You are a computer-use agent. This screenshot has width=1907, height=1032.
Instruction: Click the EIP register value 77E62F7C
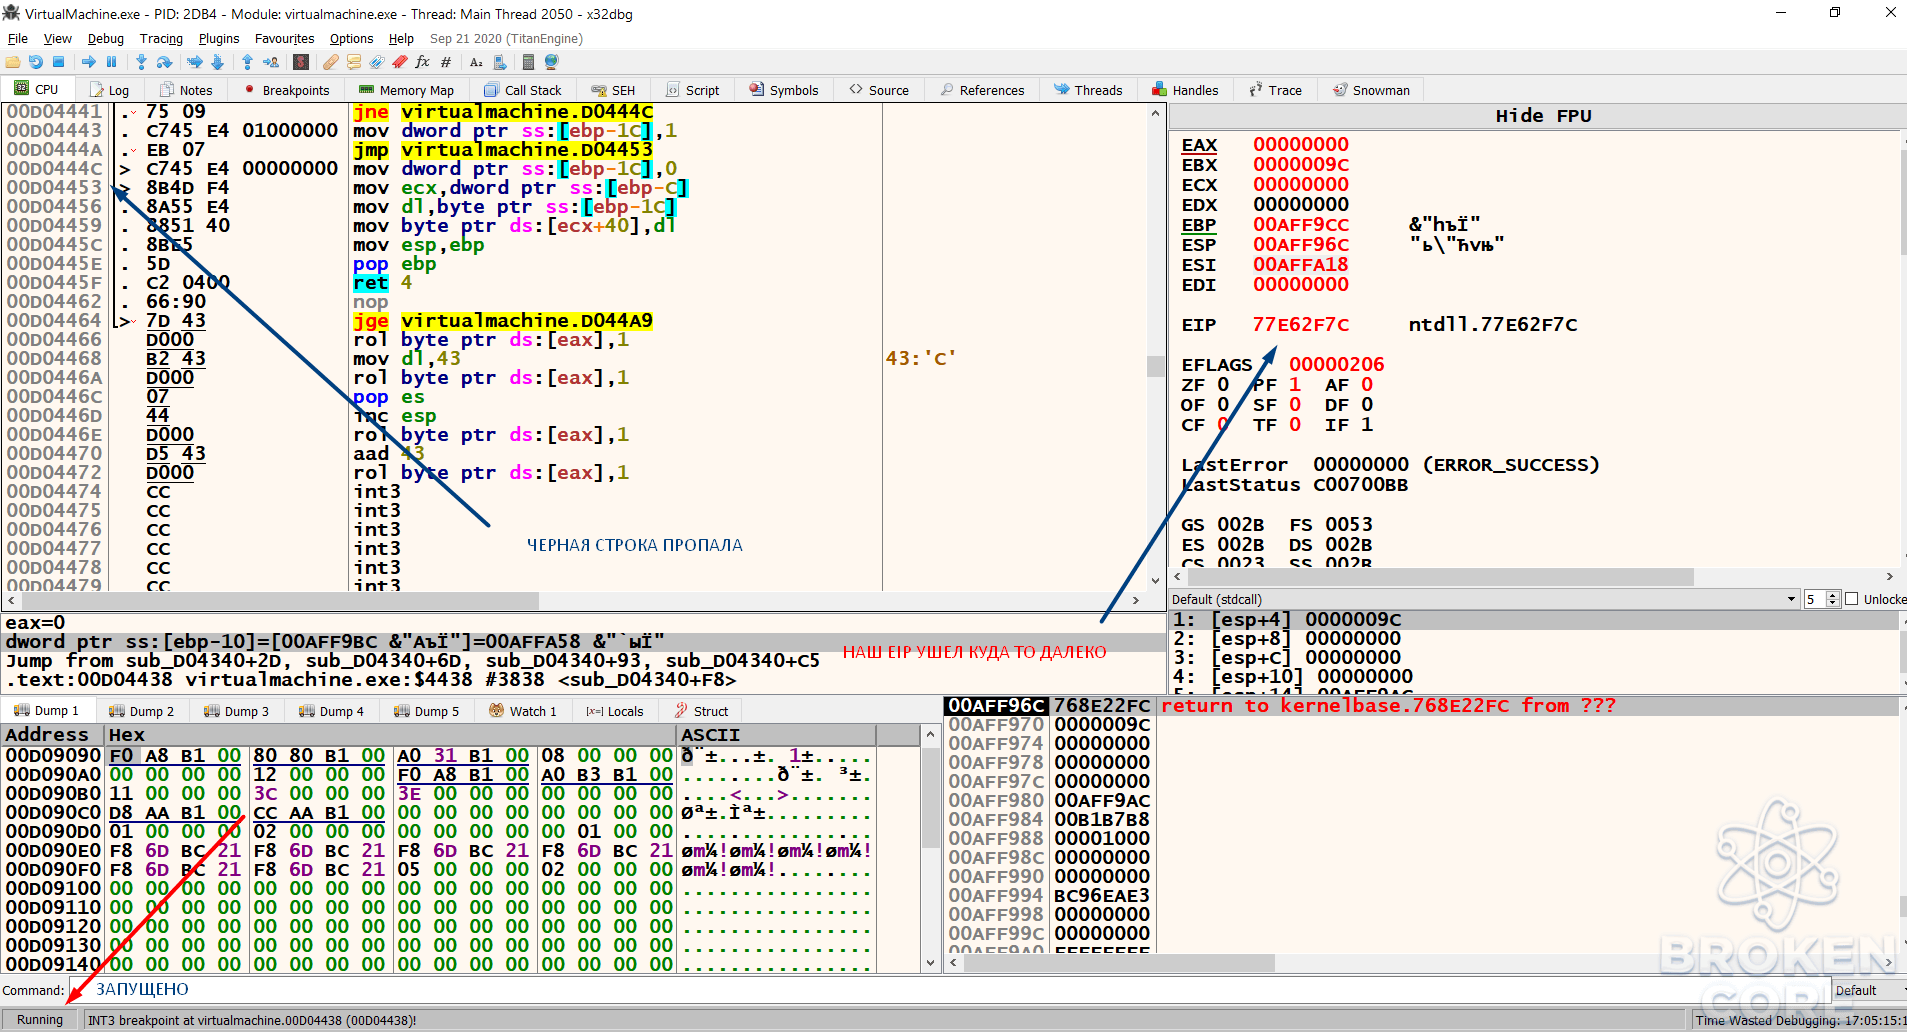[1300, 325]
